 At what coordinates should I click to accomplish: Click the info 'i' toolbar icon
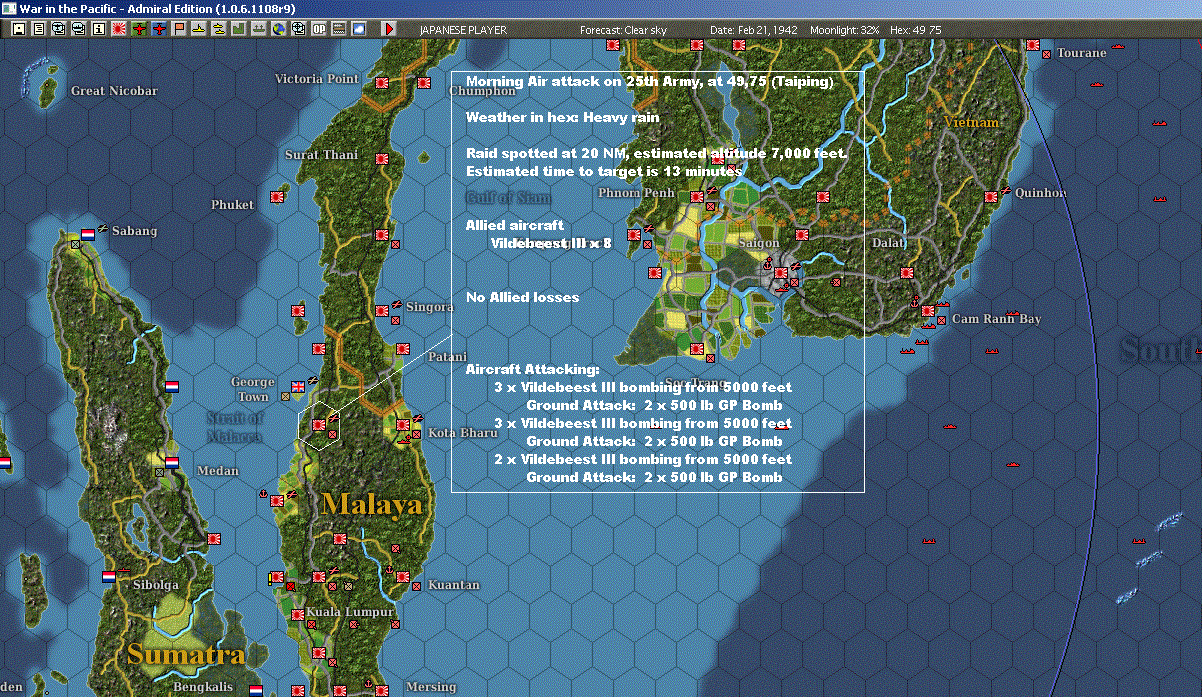(x=98, y=29)
